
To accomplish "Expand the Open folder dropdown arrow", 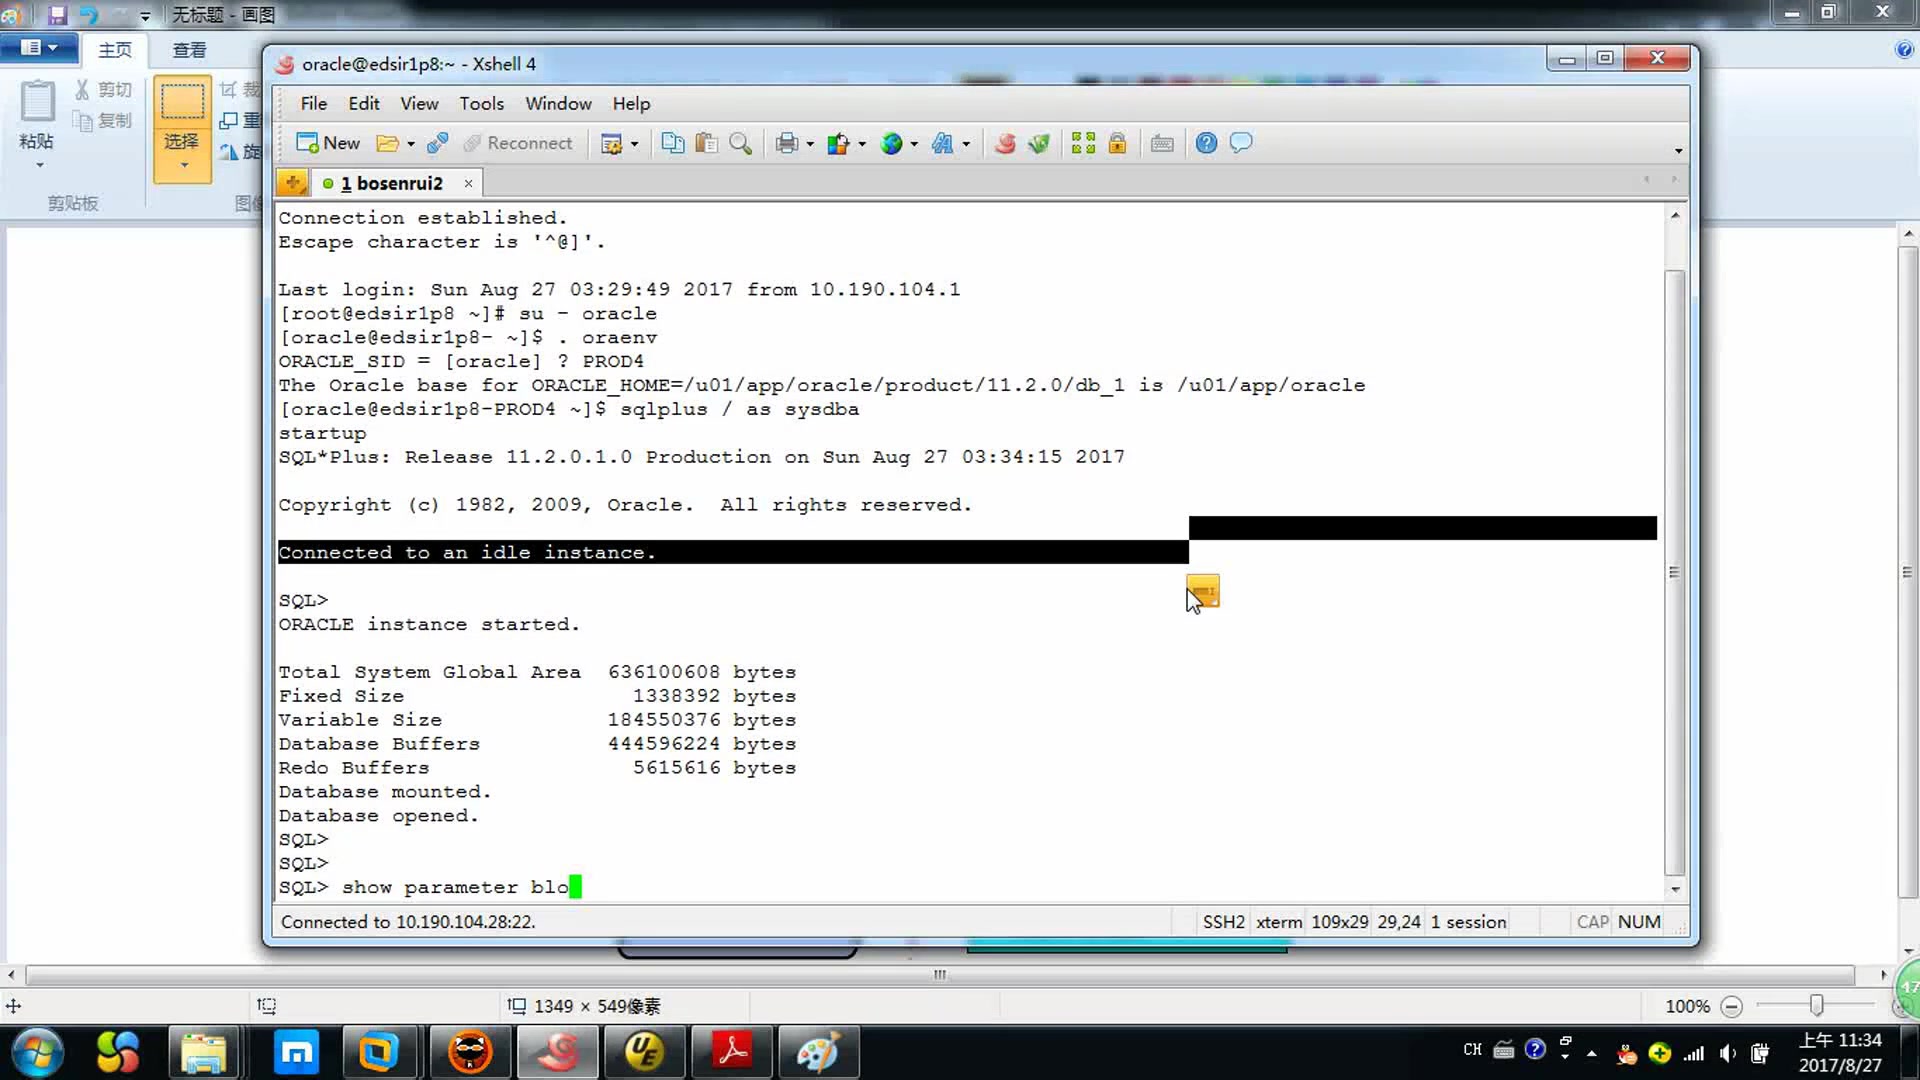I will pyautogui.click(x=411, y=144).
